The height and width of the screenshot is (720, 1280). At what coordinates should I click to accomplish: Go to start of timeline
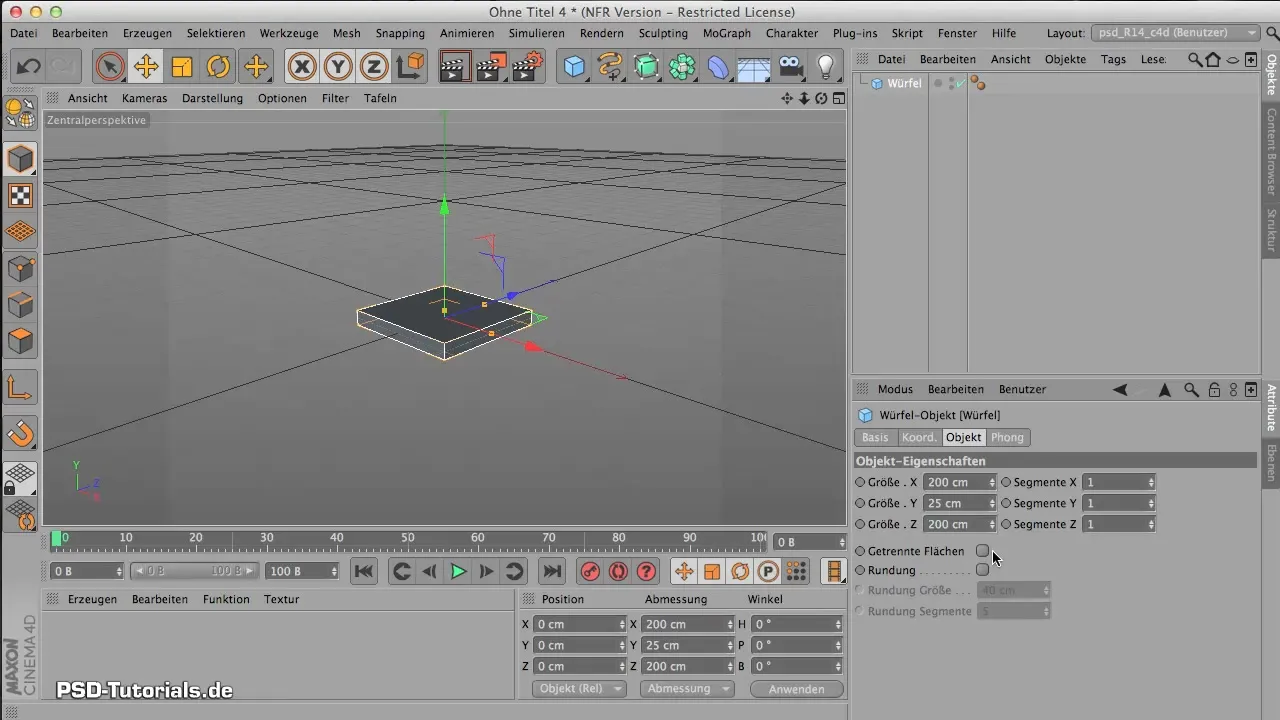click(x=364, y=571)
